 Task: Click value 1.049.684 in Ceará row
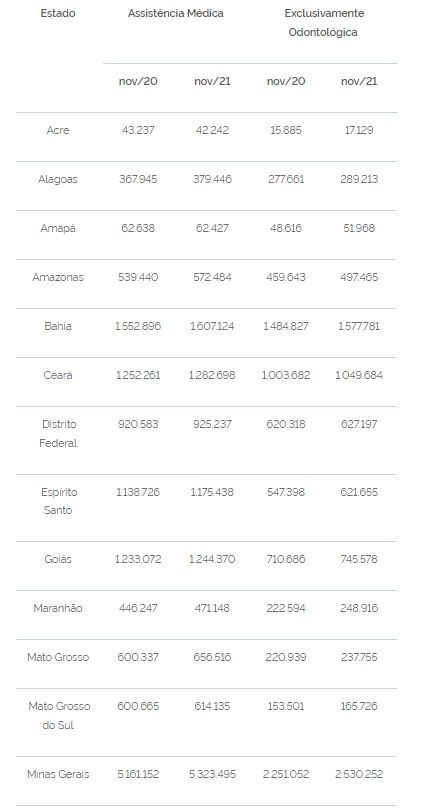click(359, 376)
